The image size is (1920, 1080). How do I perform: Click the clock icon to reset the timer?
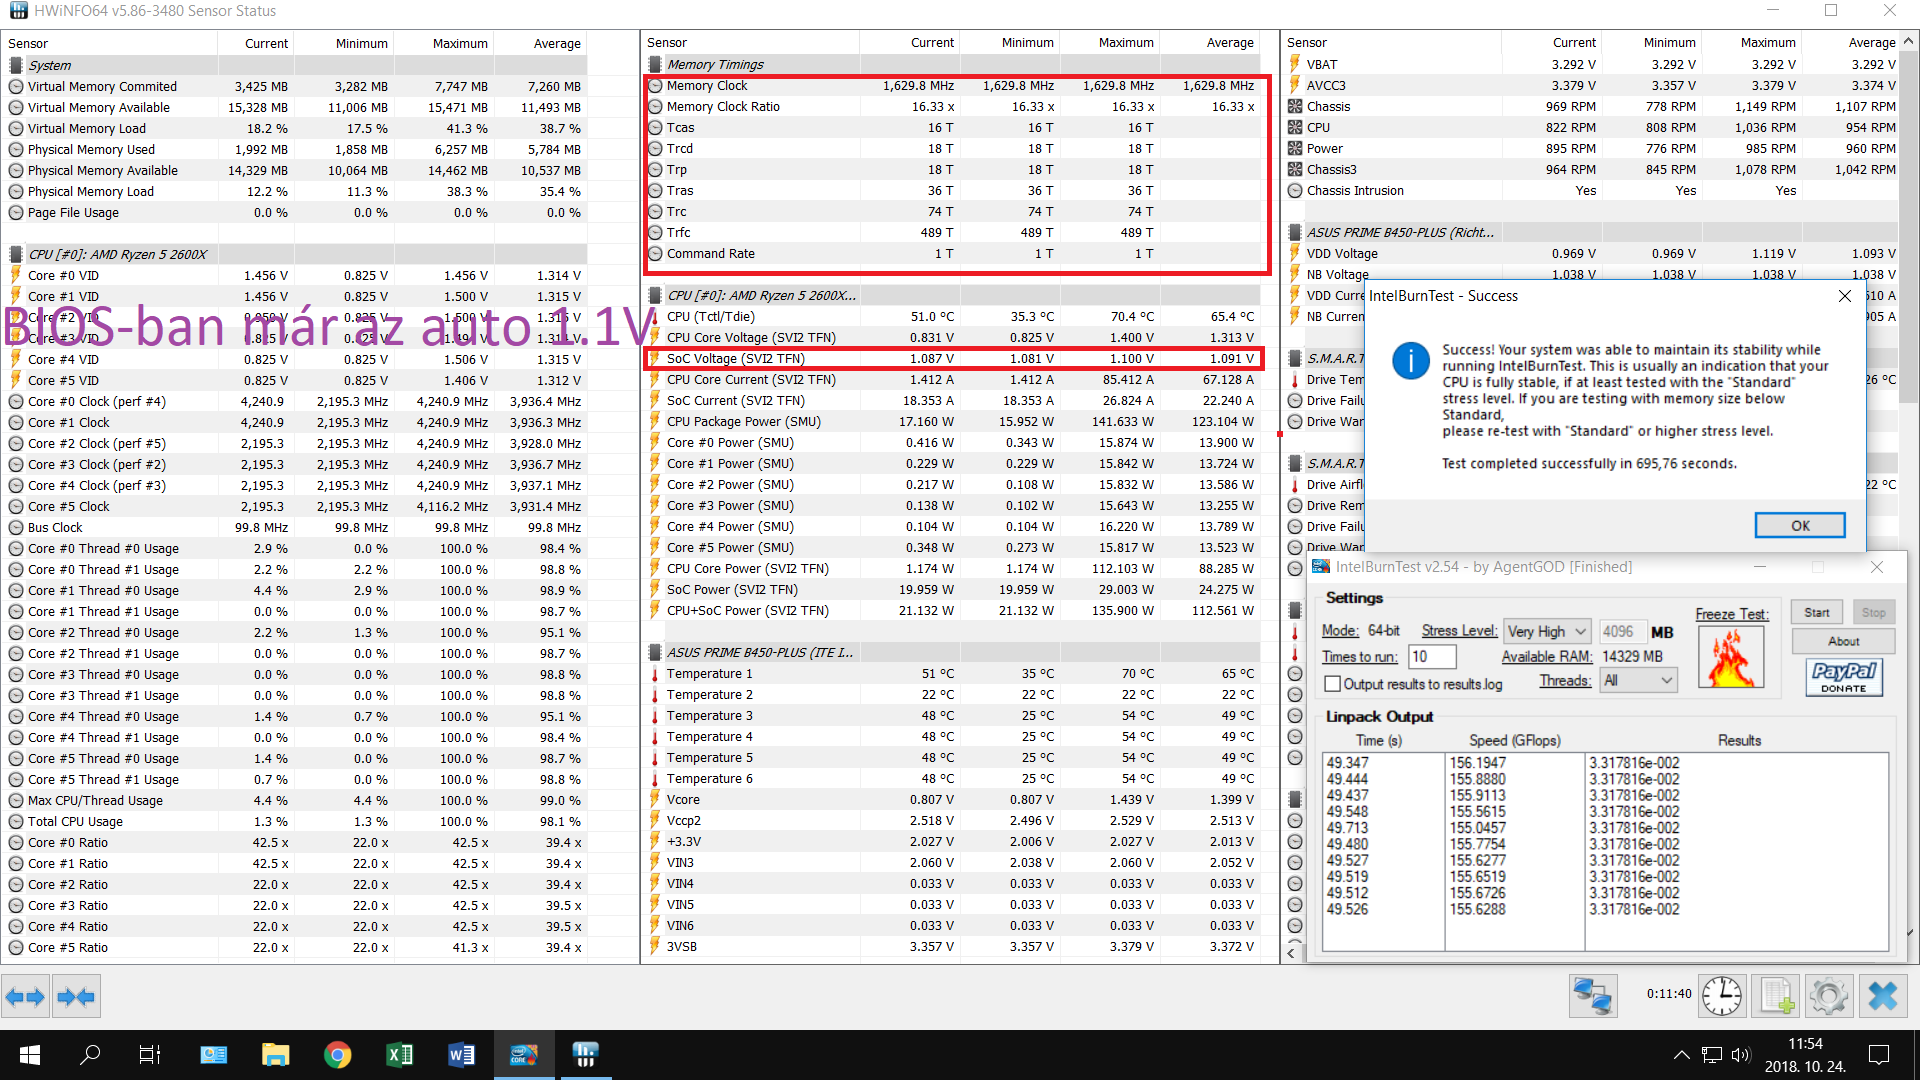[1722, 996]
